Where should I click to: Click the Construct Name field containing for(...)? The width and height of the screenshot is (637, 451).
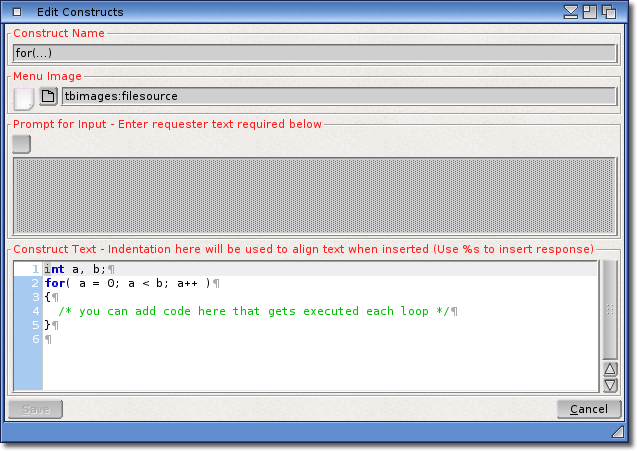tap(314, 53)
